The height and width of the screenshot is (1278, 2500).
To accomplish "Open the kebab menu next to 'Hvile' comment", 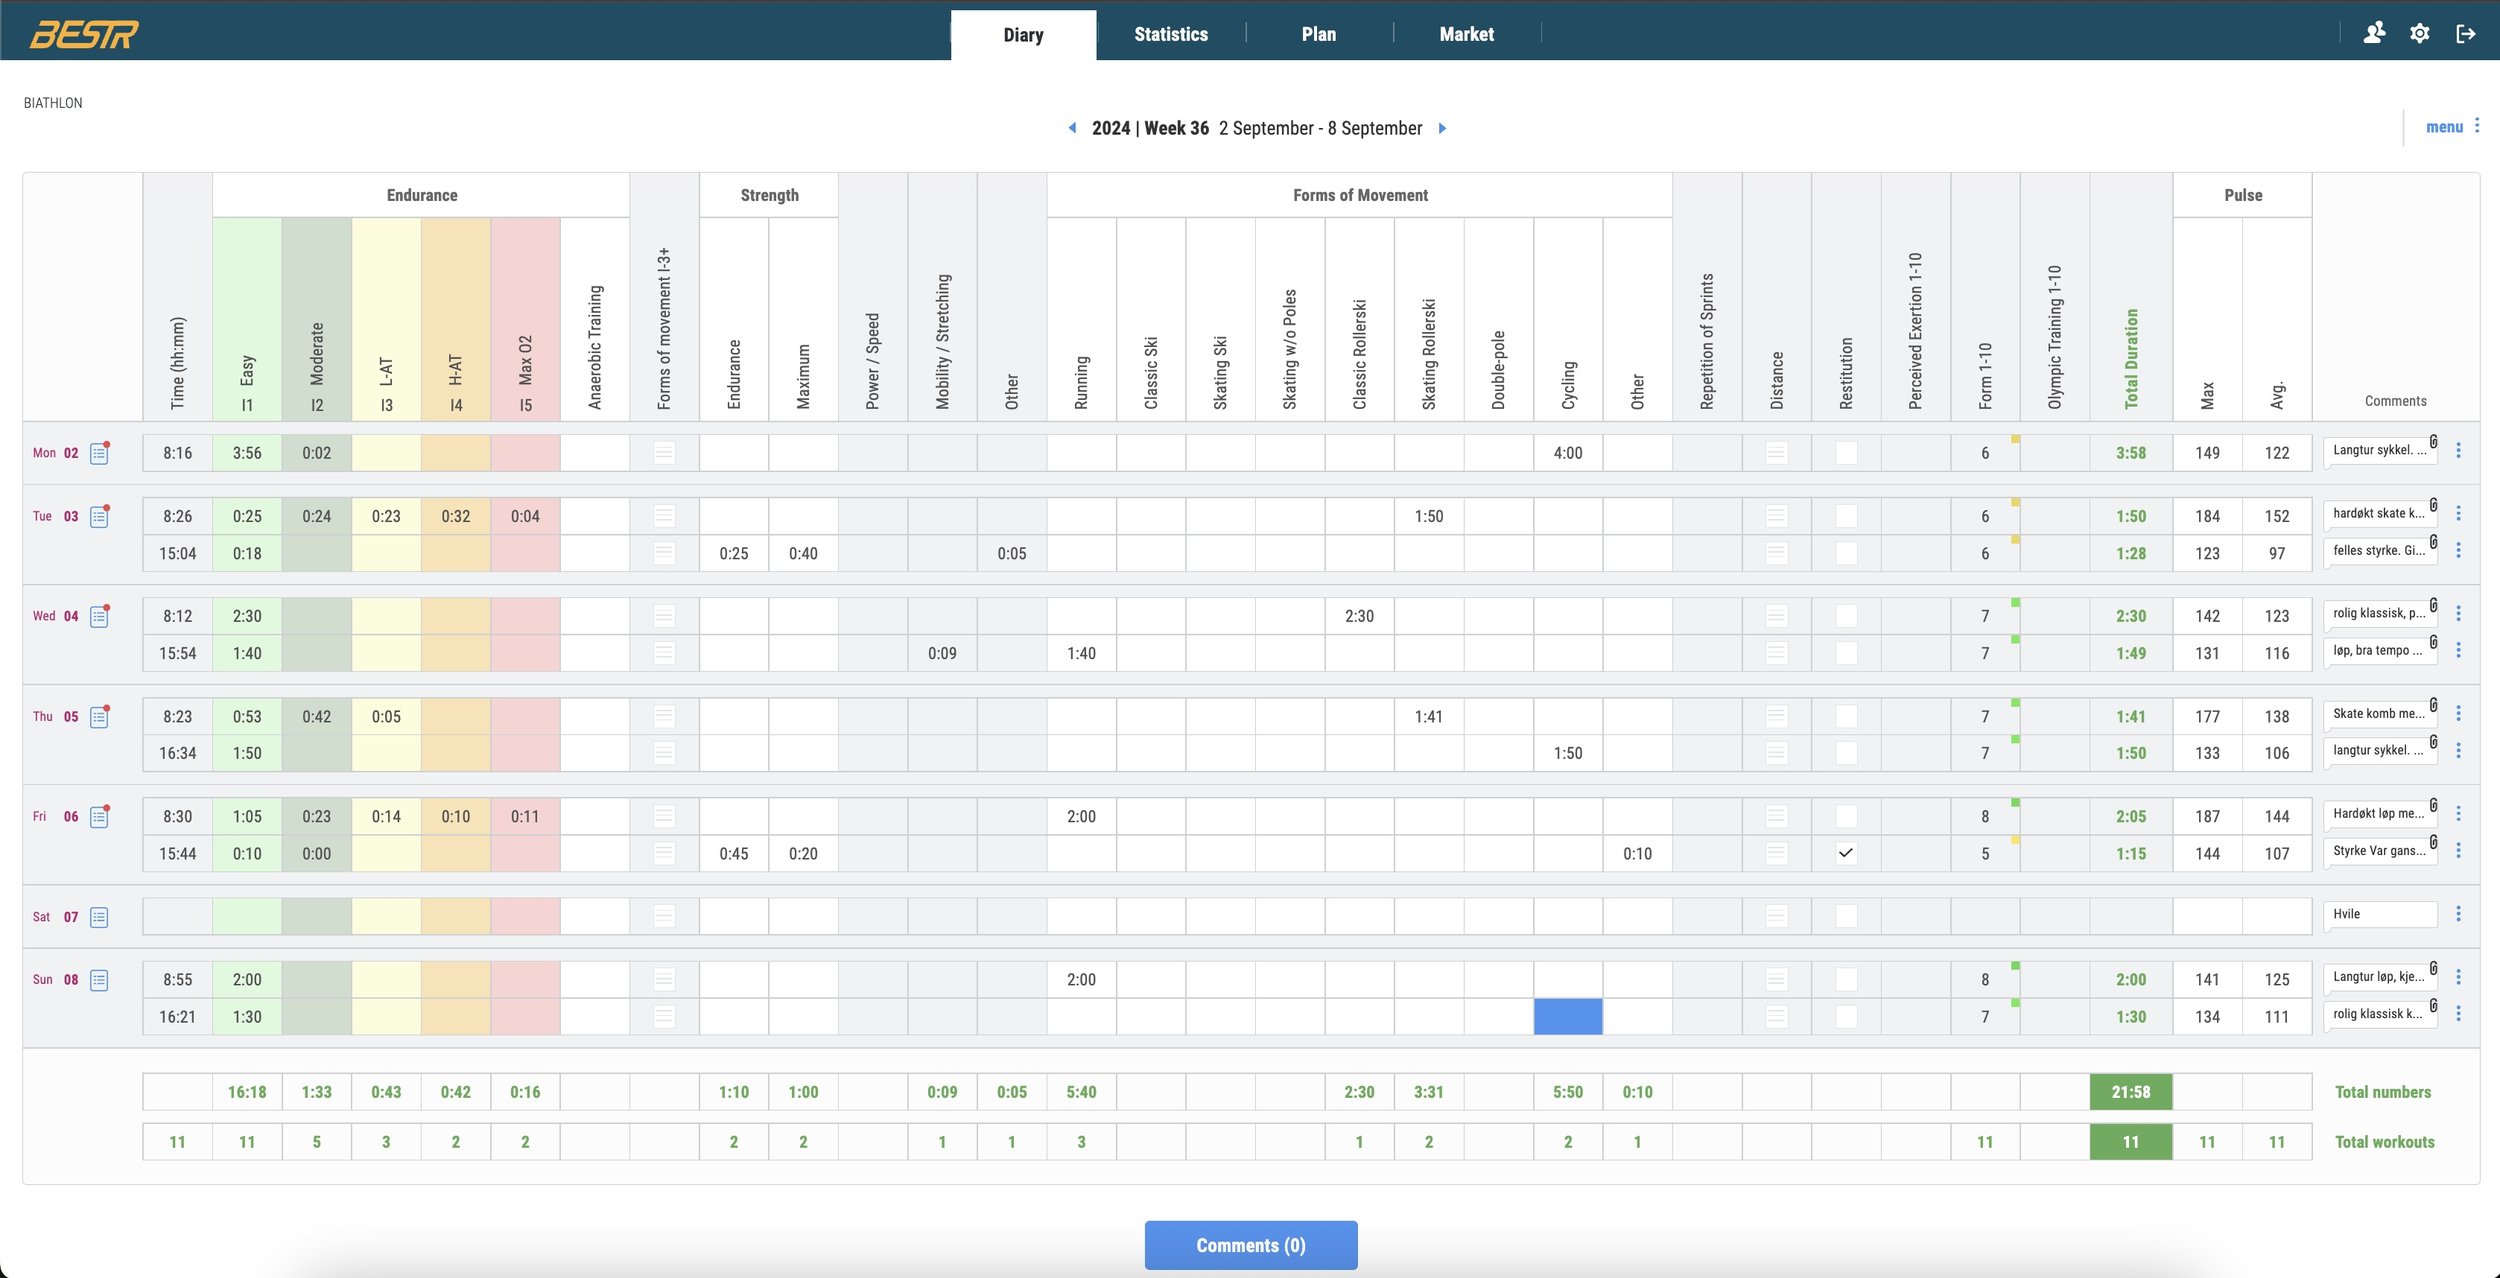I will [2460, 913].
